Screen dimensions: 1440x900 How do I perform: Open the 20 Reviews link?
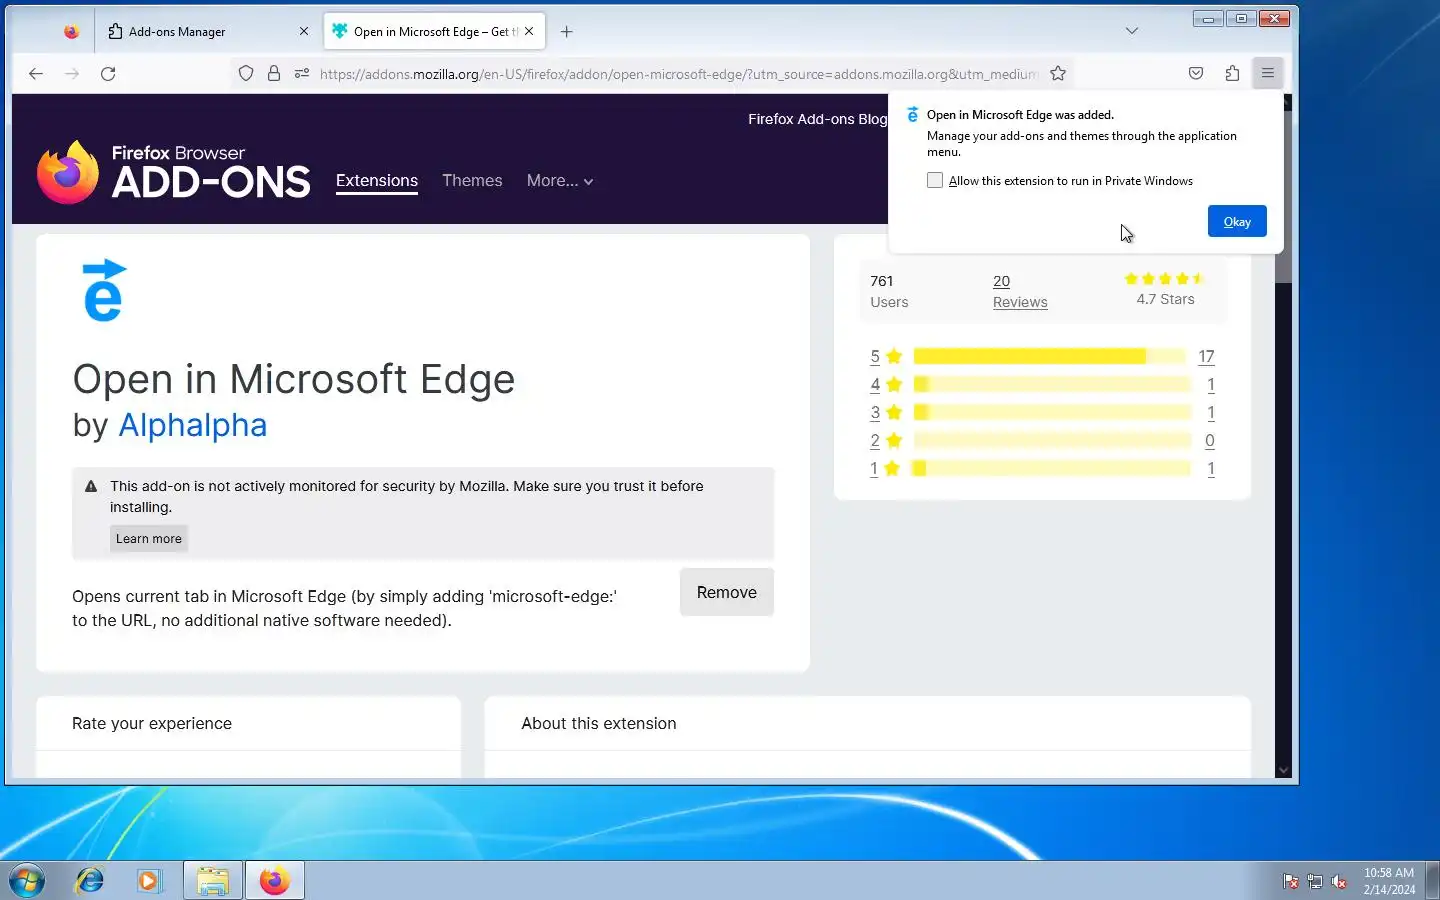click(1020, 291)
